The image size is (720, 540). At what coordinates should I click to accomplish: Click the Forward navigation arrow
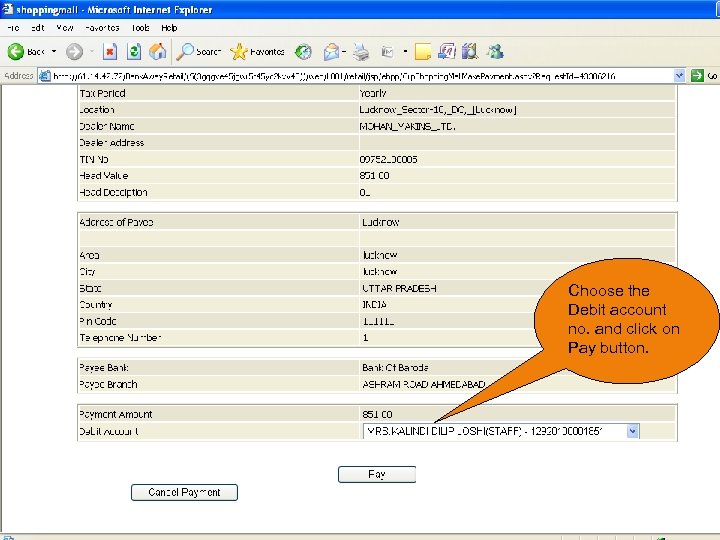point(74,52)
